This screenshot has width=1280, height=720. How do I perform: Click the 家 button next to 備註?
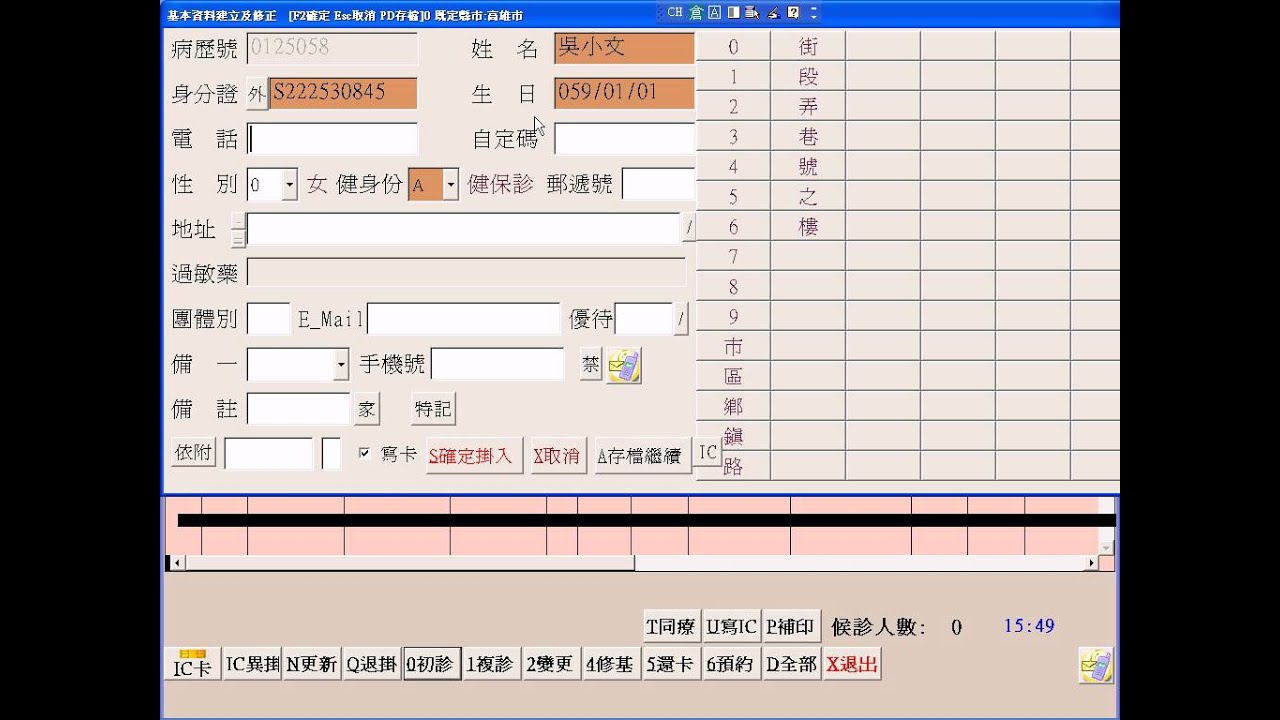coord(367,409)
